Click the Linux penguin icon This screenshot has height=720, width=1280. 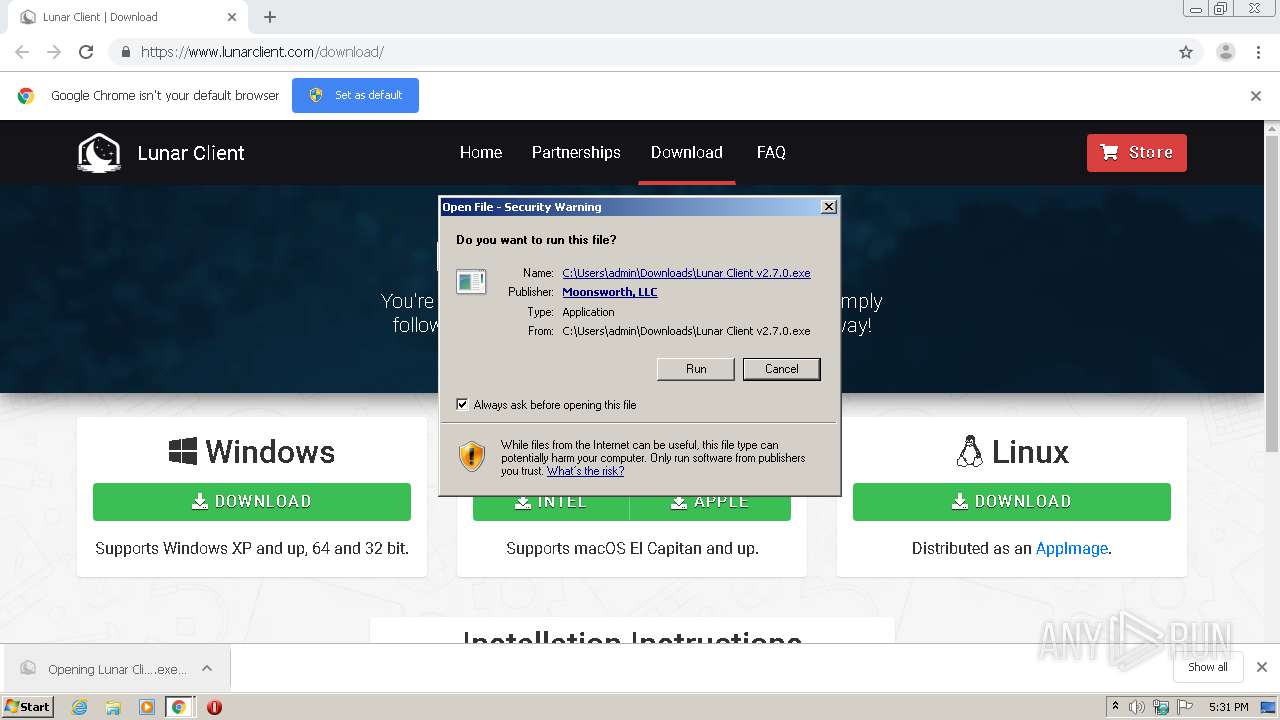pyautogui.click(x=969, y=452)
